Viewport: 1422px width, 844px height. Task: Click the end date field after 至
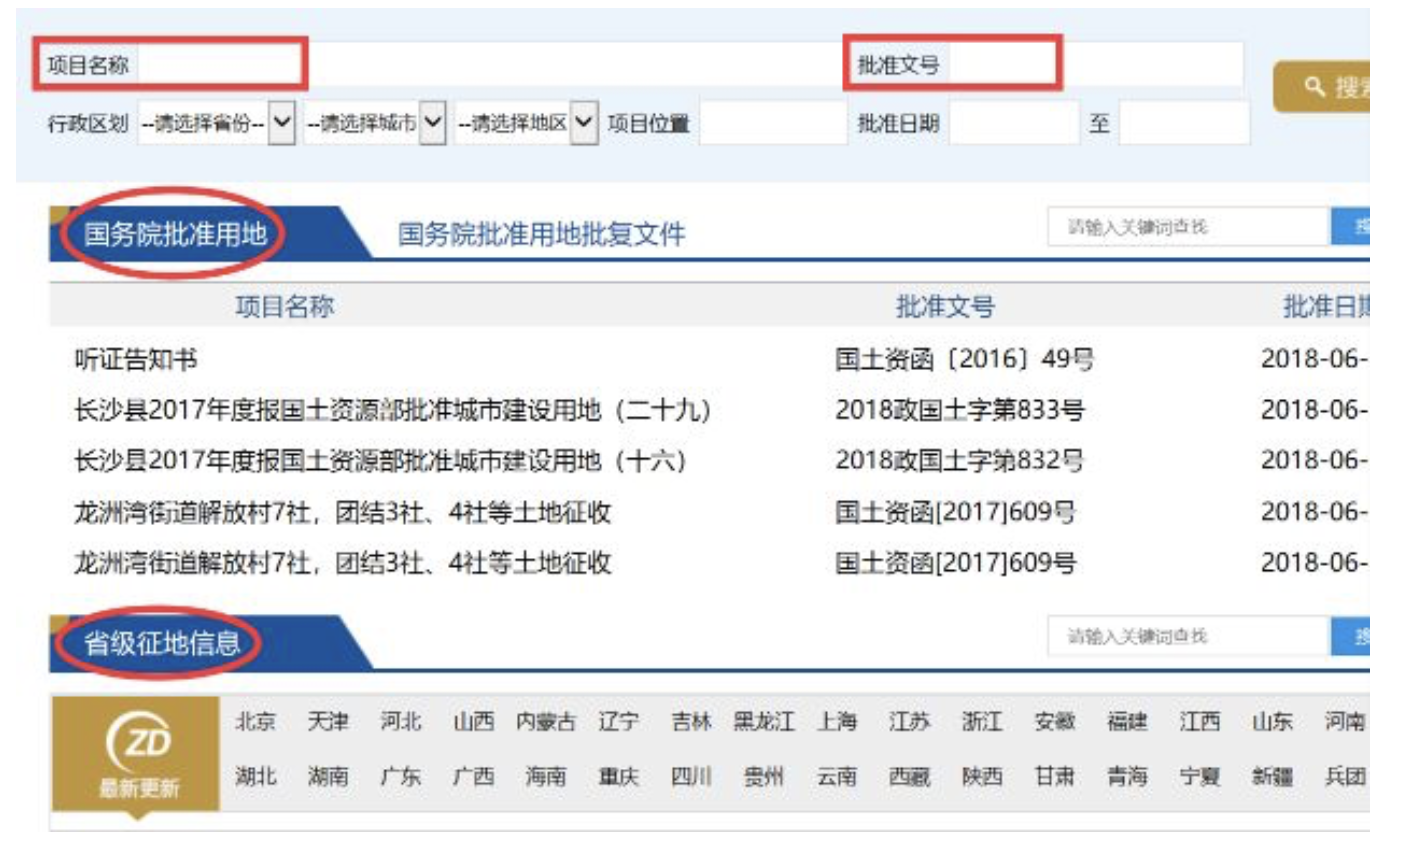tap(1183, 123)
